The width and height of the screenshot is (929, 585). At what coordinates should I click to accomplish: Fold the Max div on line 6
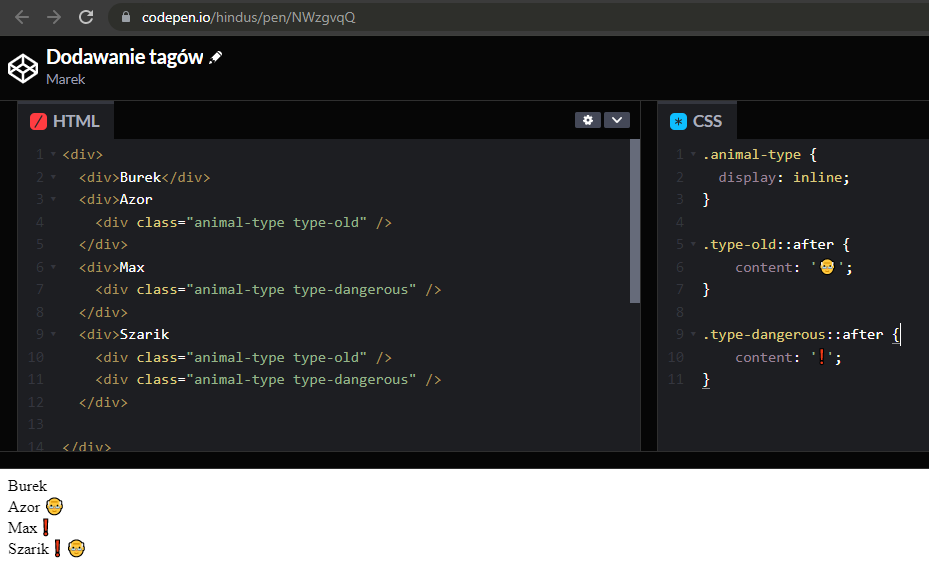[53, 268]
